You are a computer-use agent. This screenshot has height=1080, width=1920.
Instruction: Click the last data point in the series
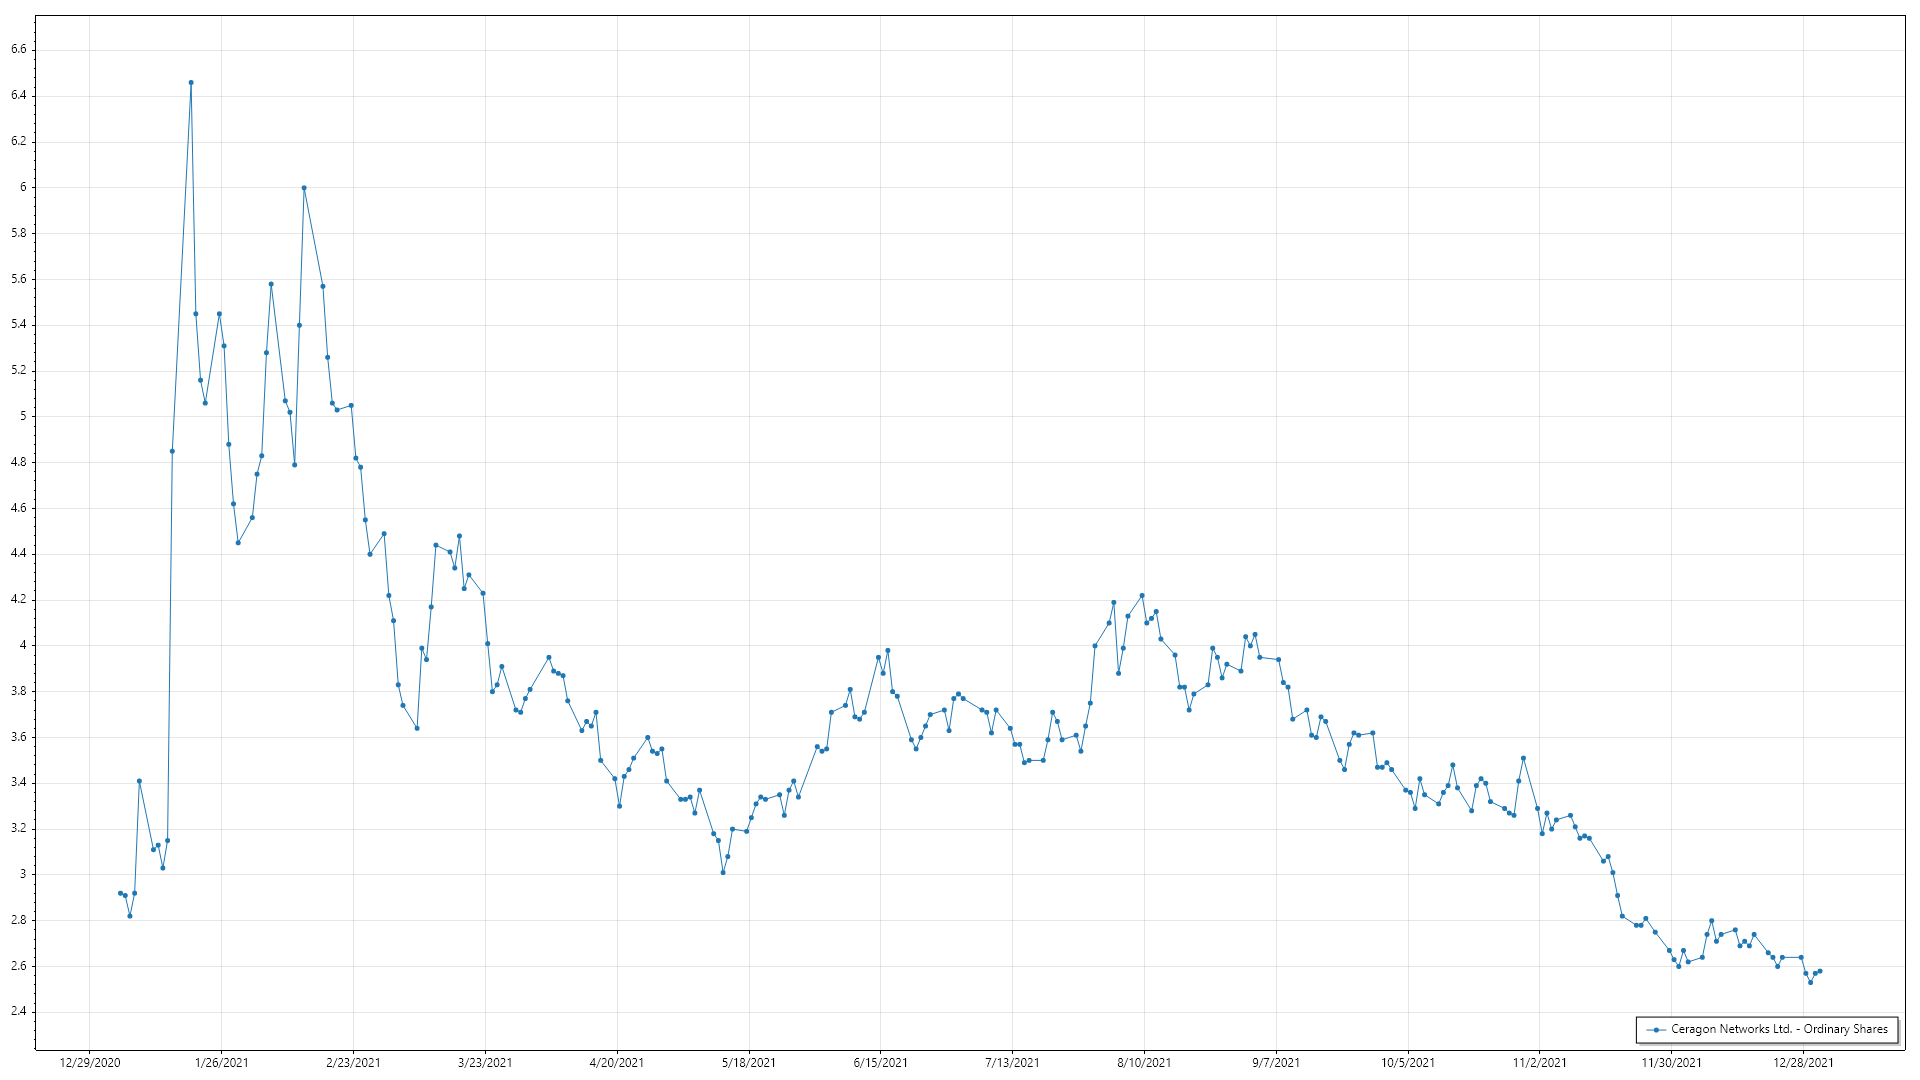(1820, 971)
